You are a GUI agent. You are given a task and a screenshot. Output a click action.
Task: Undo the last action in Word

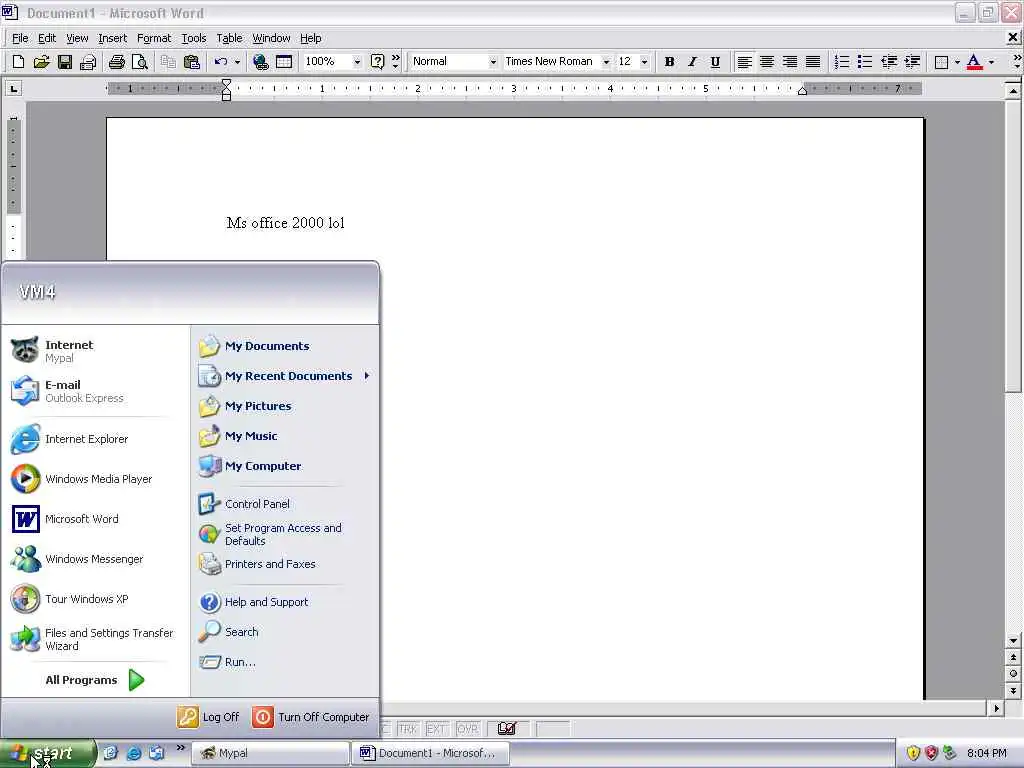coord(221,61)
